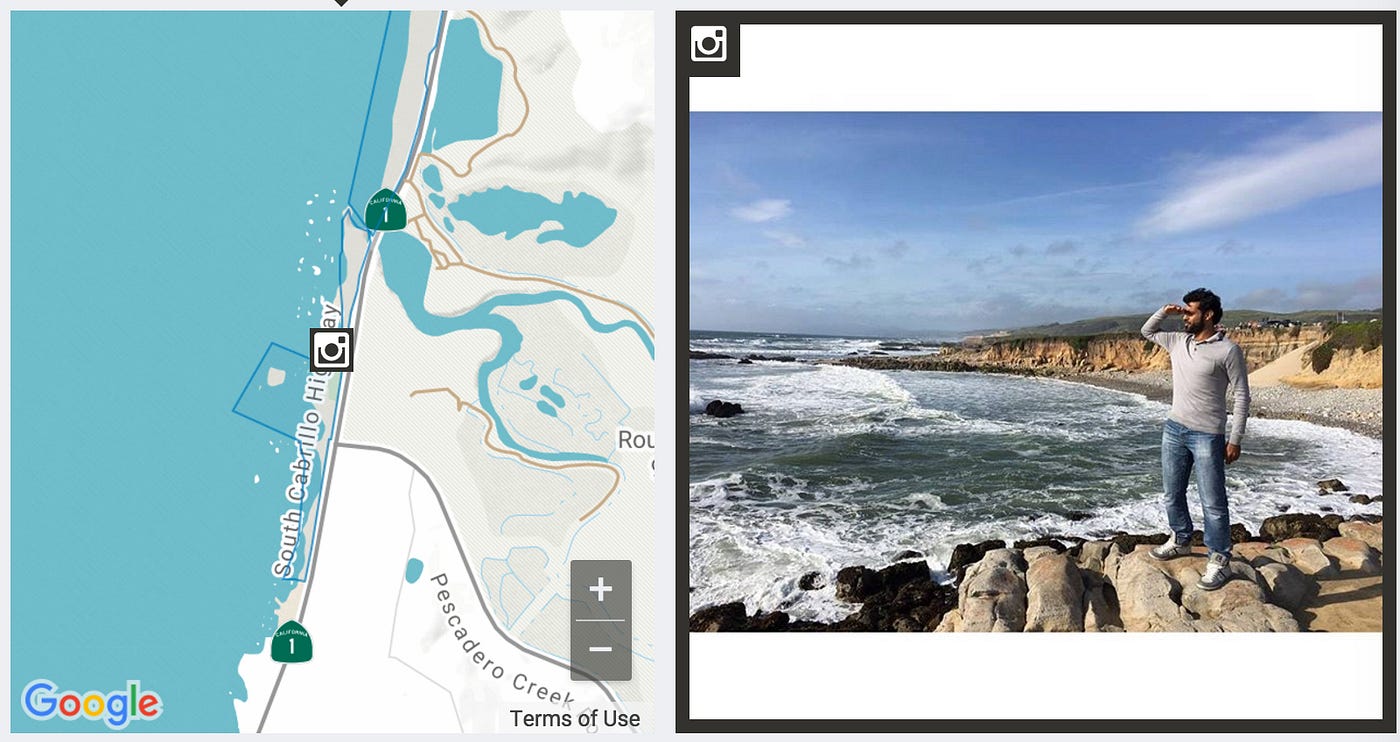Click the large lagoon near highway shield
This screenshot has height=742, width=1400.
click(x=530, y=213)
